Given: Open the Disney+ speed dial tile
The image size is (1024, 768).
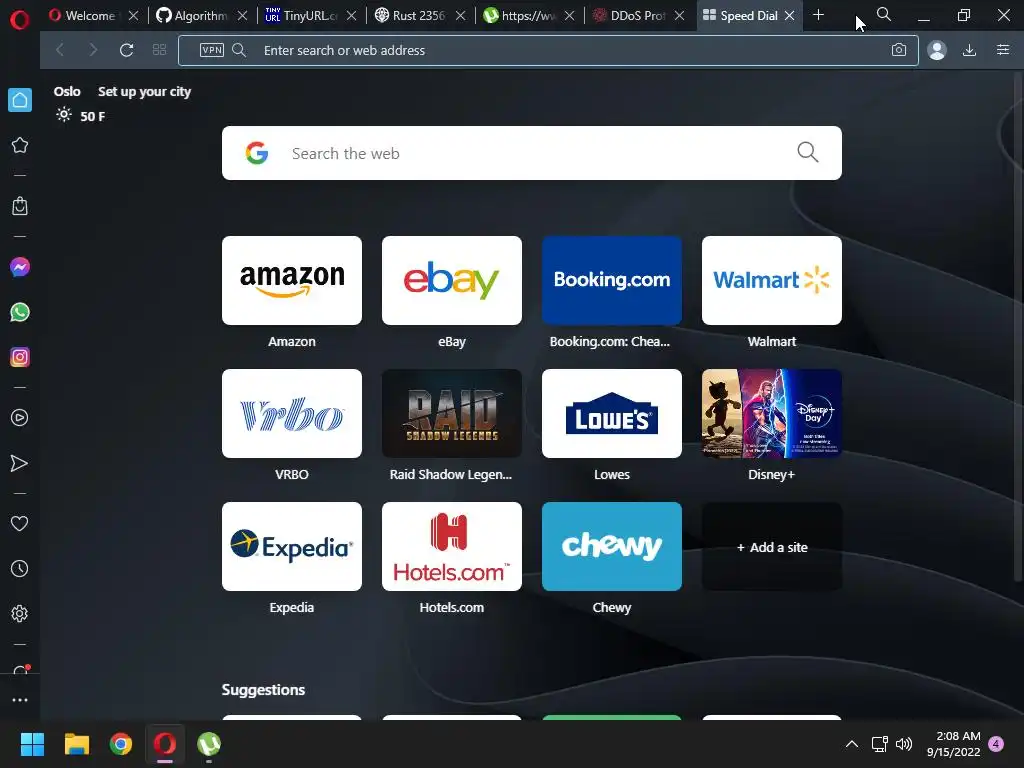Looking at the screenshot, I should click(x=772, y=413).
